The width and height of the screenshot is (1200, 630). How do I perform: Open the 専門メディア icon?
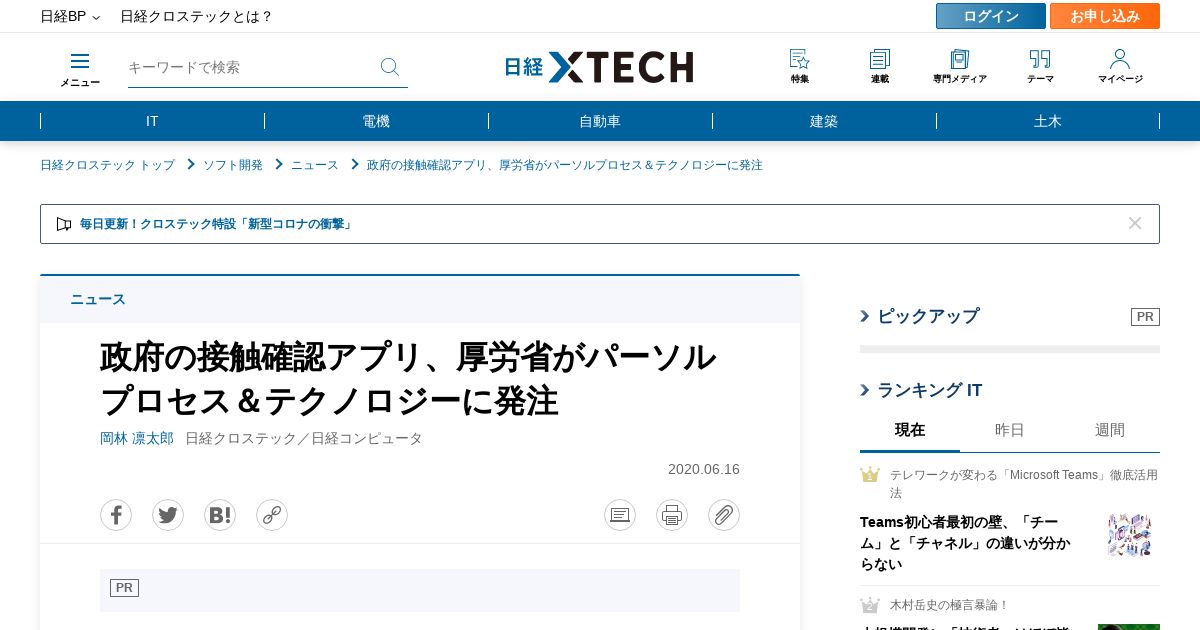tap(960, 67)
